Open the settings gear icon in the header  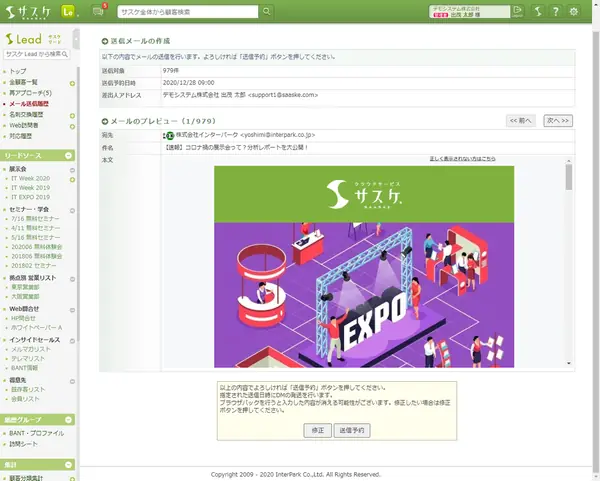coord(574,12)
